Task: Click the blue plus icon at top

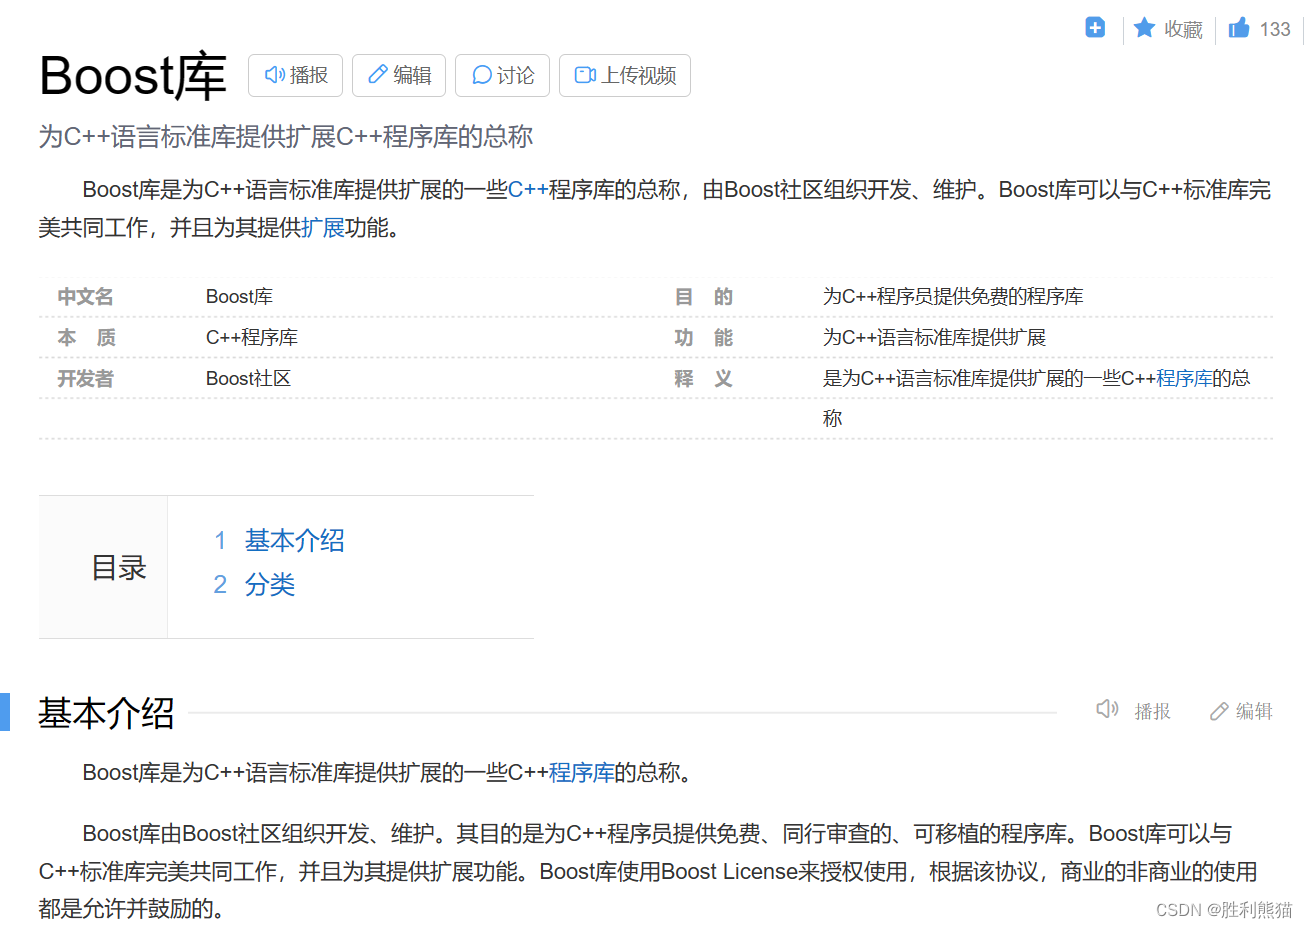Action: pos(1095,28)
